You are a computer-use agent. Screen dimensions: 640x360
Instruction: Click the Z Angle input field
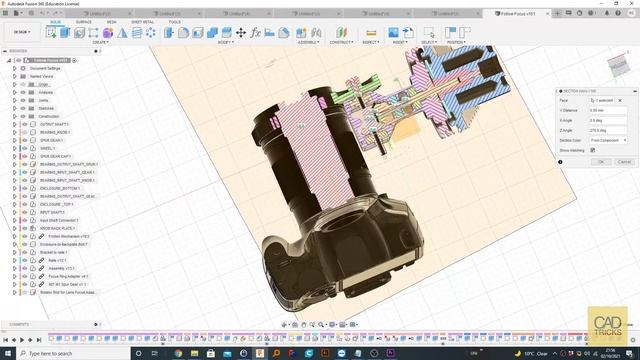click(608, 130)
